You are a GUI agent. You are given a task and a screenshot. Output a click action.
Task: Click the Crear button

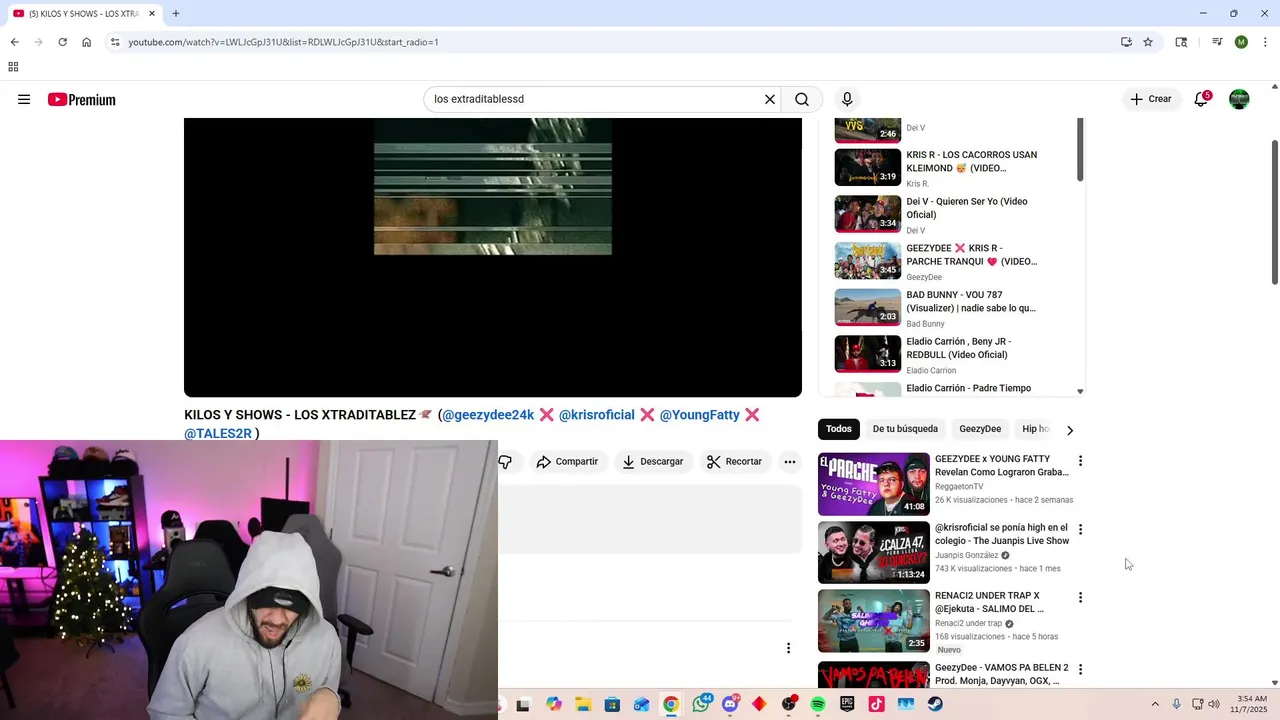(1151, 99)
